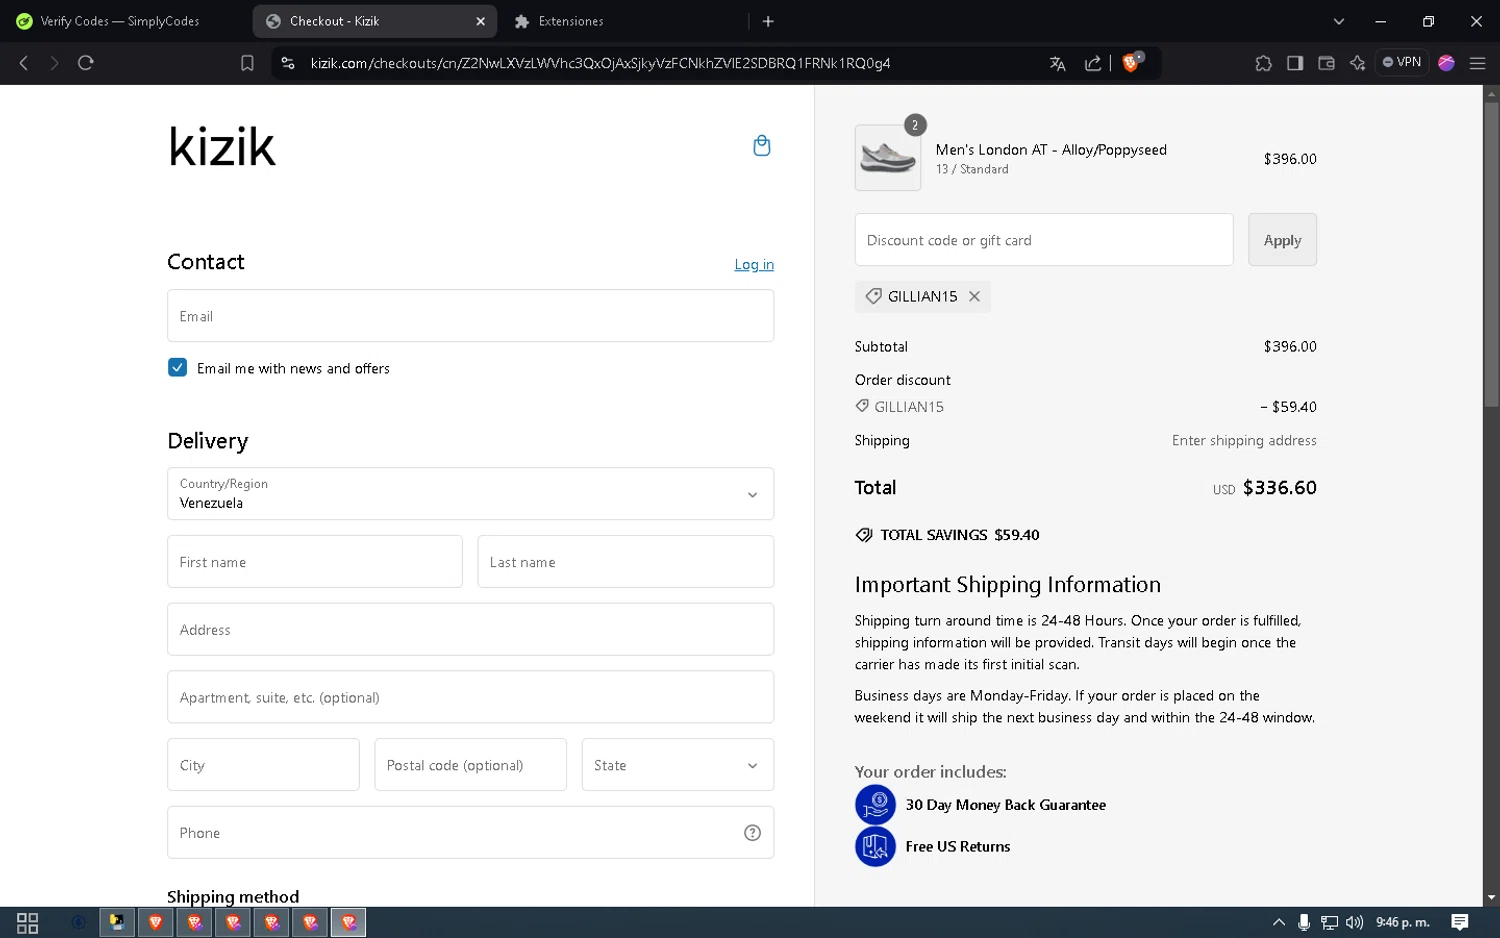1500x938 pixels.
Task: Click the $336.60 total amount
Action: point(1279,488)
